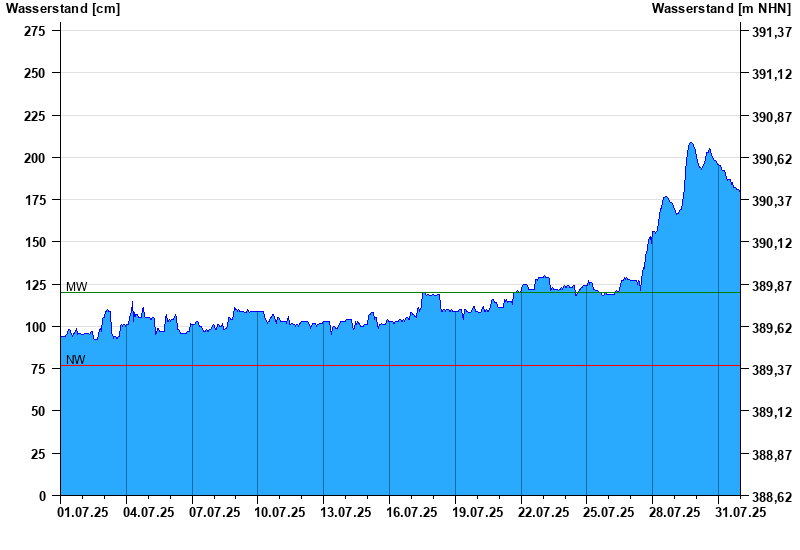Screen dimensions: 800x550
Task: Select the 10.07.25 date label
Action: click(x=280, y=512)
